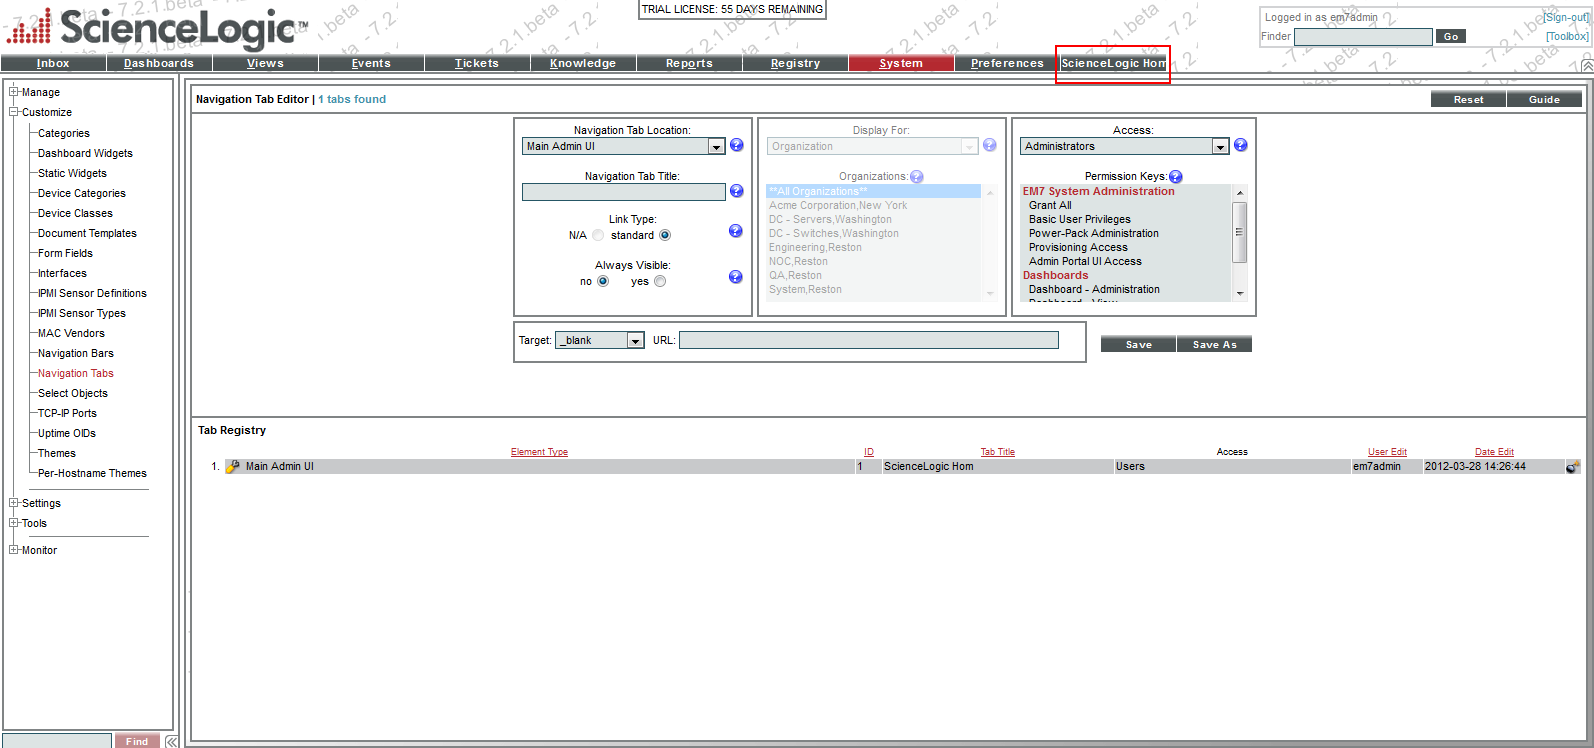
Task: Click the Permission Keys list scrollbar
Action: 1240,243
